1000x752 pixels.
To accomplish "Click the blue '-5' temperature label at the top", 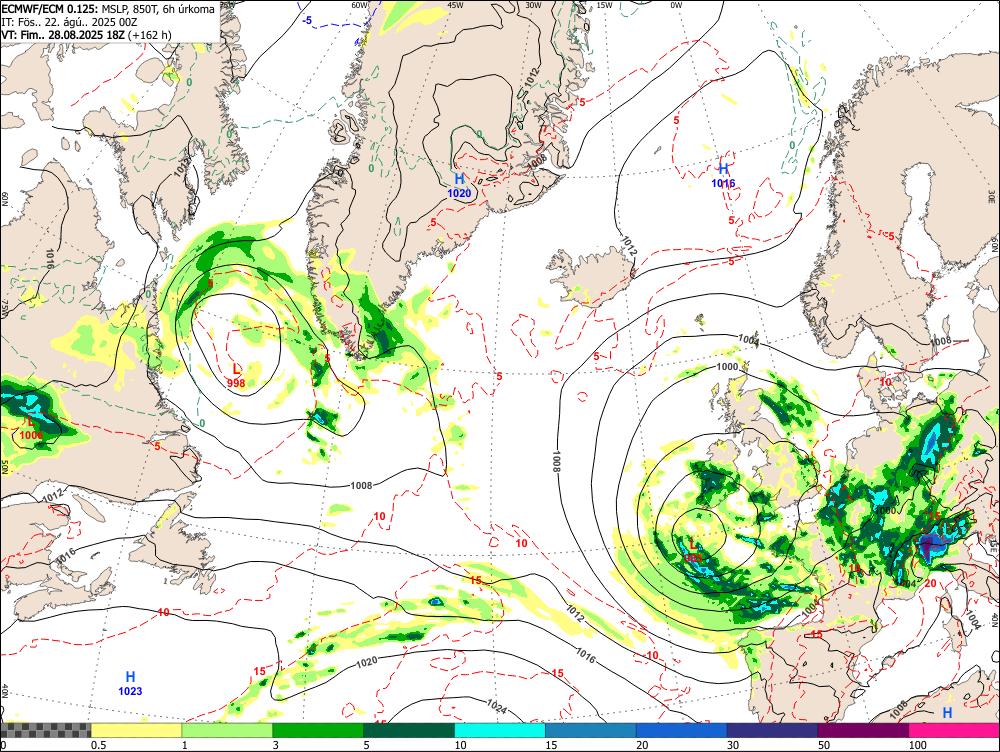I will point(307,20).
